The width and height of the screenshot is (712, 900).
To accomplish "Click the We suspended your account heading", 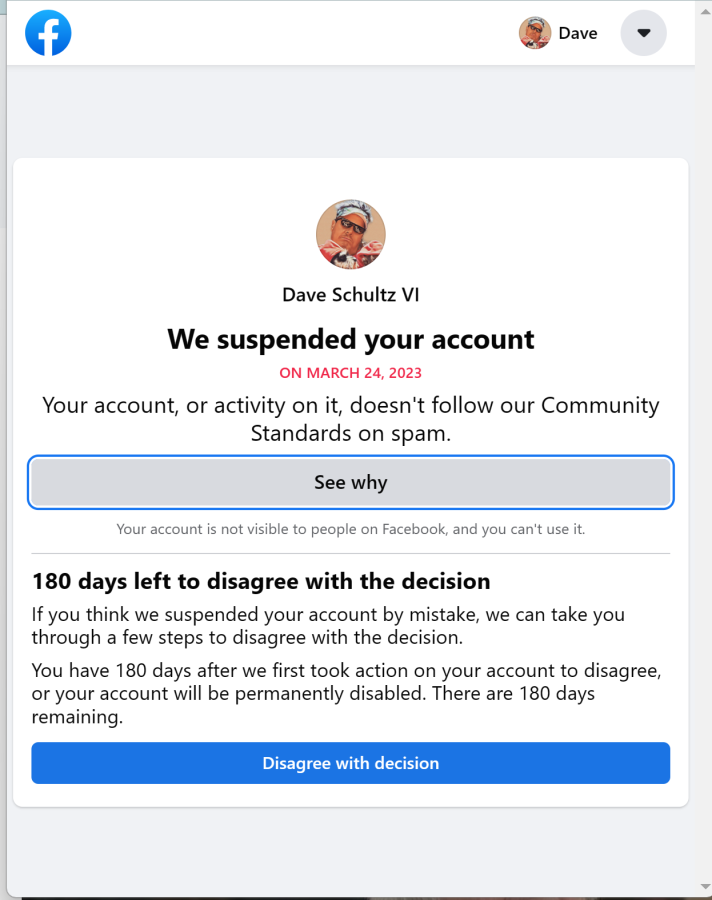I will click(351, 339).
